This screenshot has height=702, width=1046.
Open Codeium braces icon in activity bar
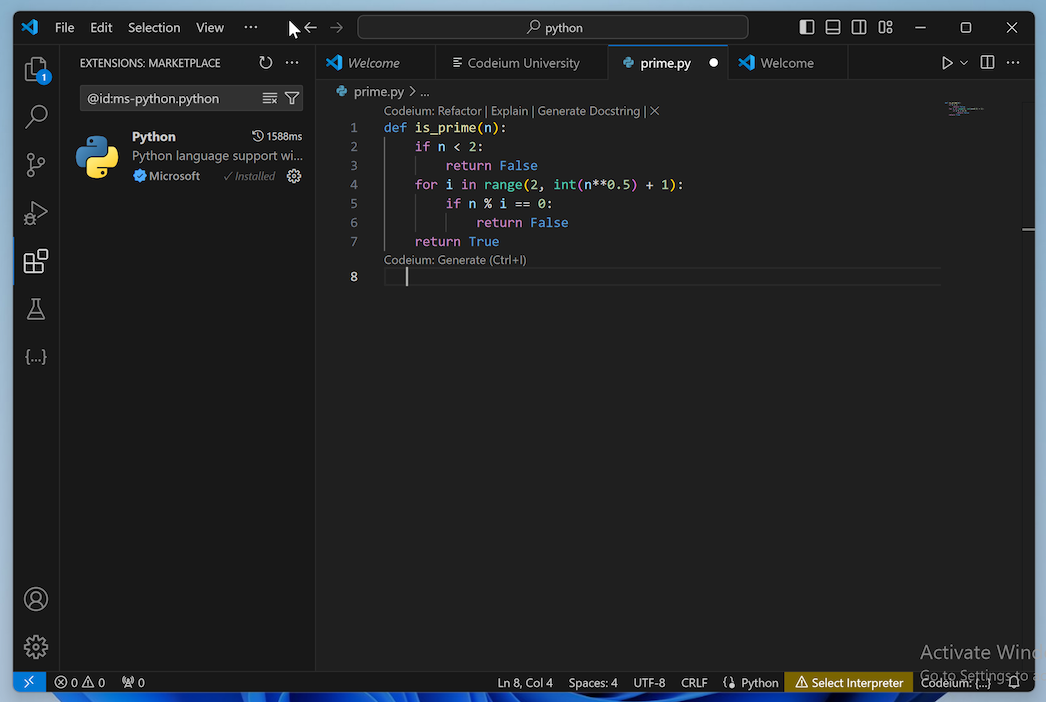(36, 357)
